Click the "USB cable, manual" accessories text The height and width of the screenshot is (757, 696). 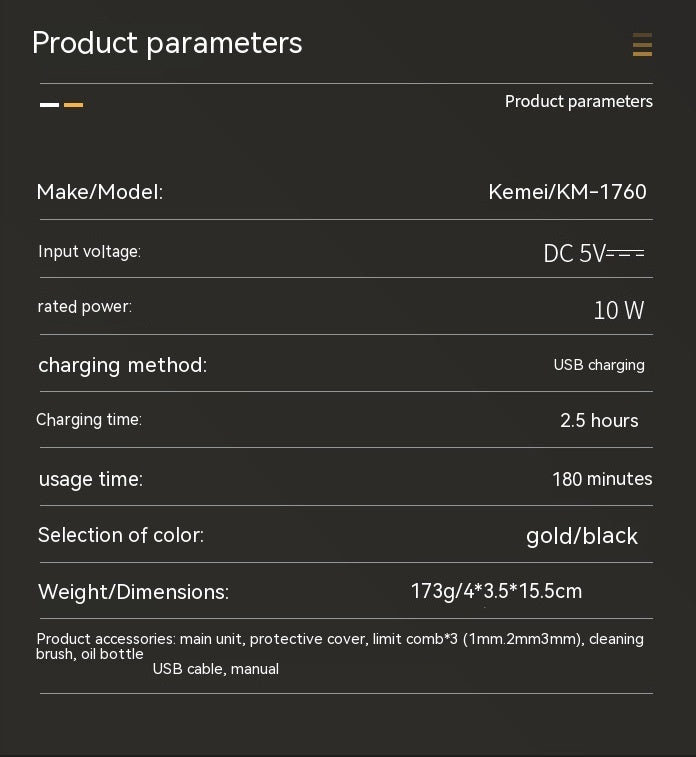click(x=216, y=669)
